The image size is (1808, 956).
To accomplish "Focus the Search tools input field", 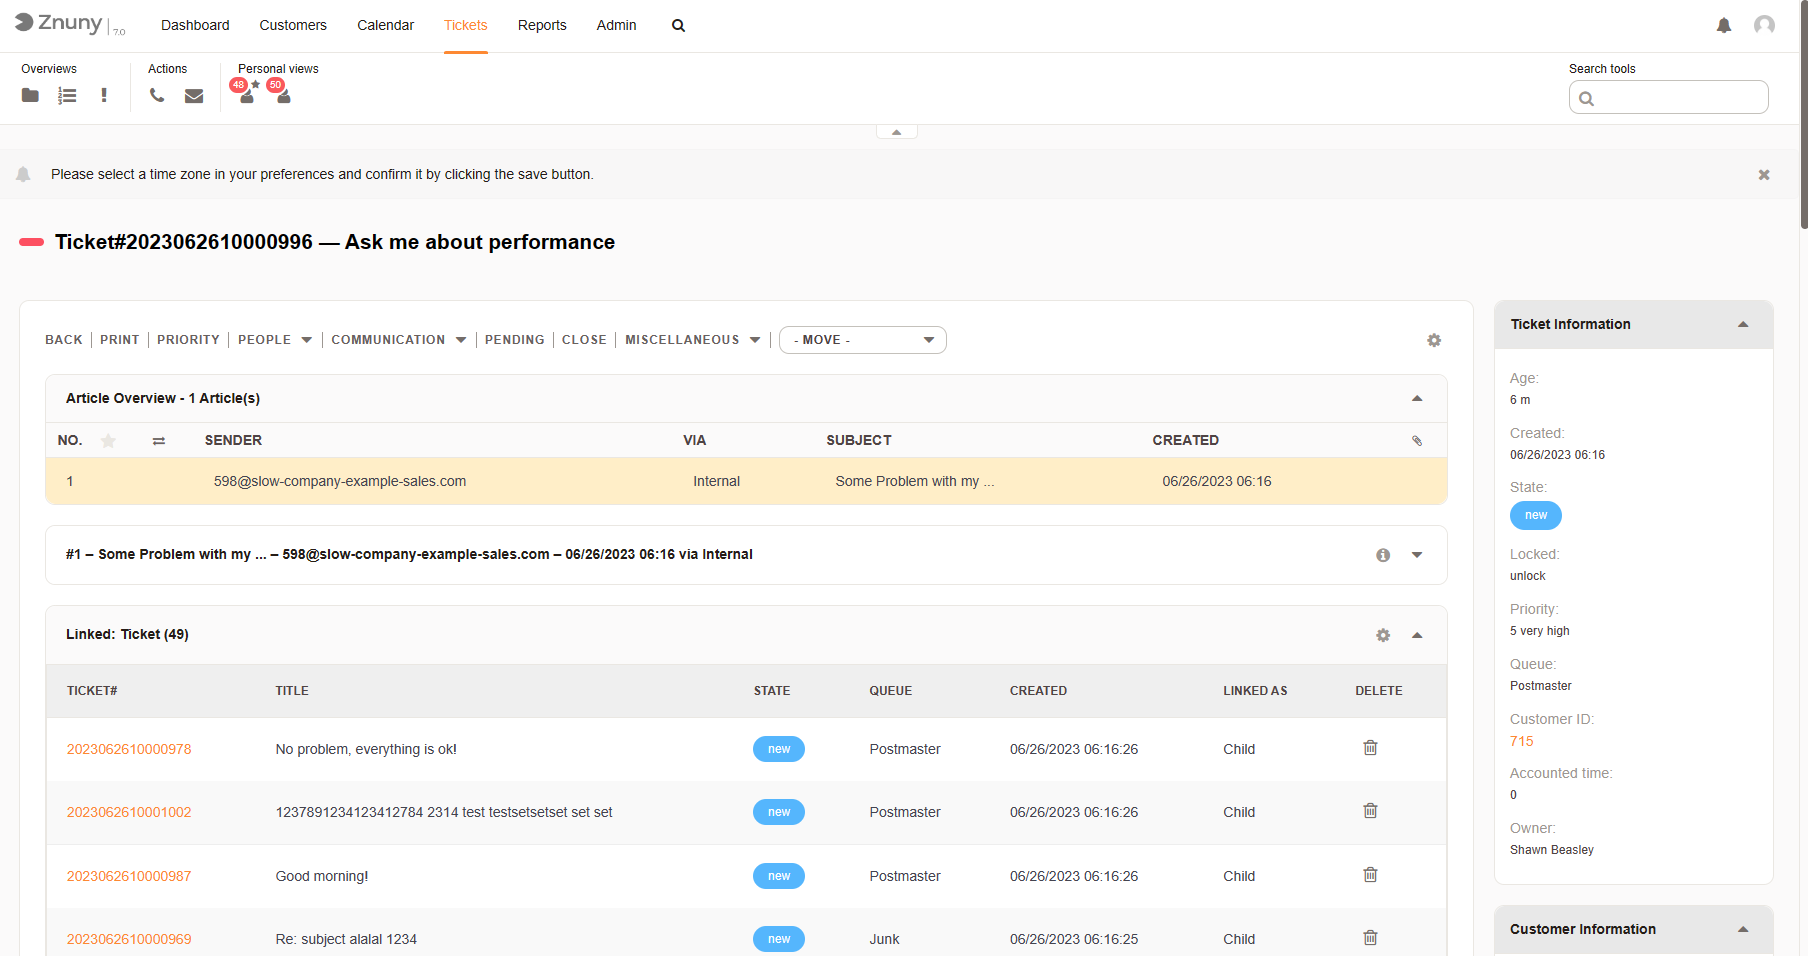I will (x=1678, y=98).
